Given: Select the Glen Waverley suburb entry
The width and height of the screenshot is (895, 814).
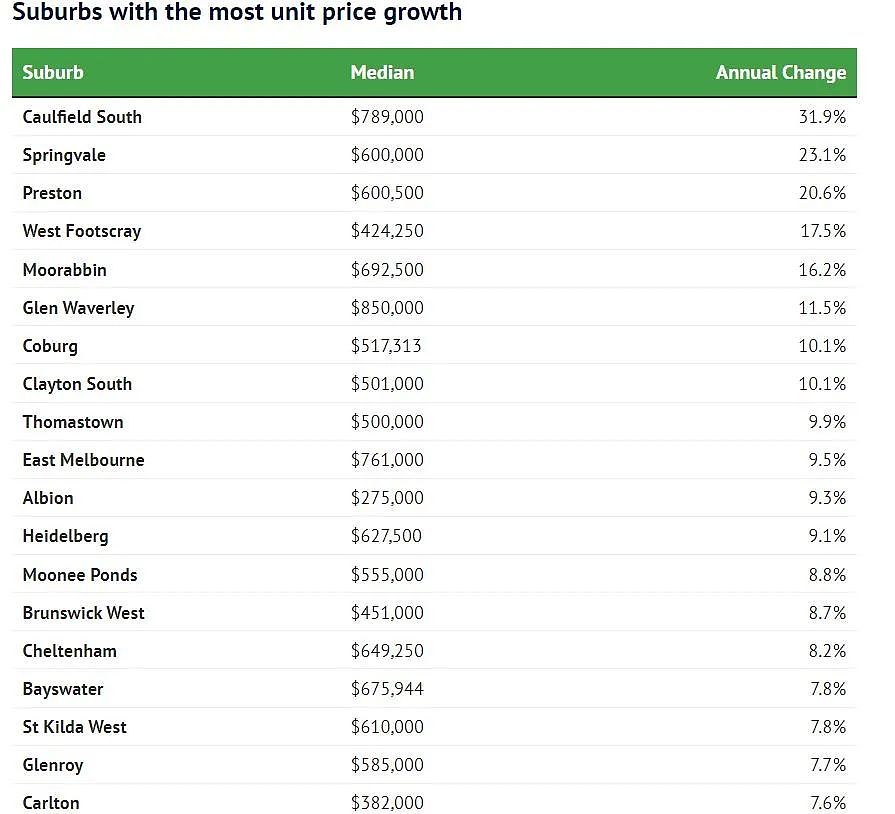Looking at the screenshot, I should click(x=78, y=308).
